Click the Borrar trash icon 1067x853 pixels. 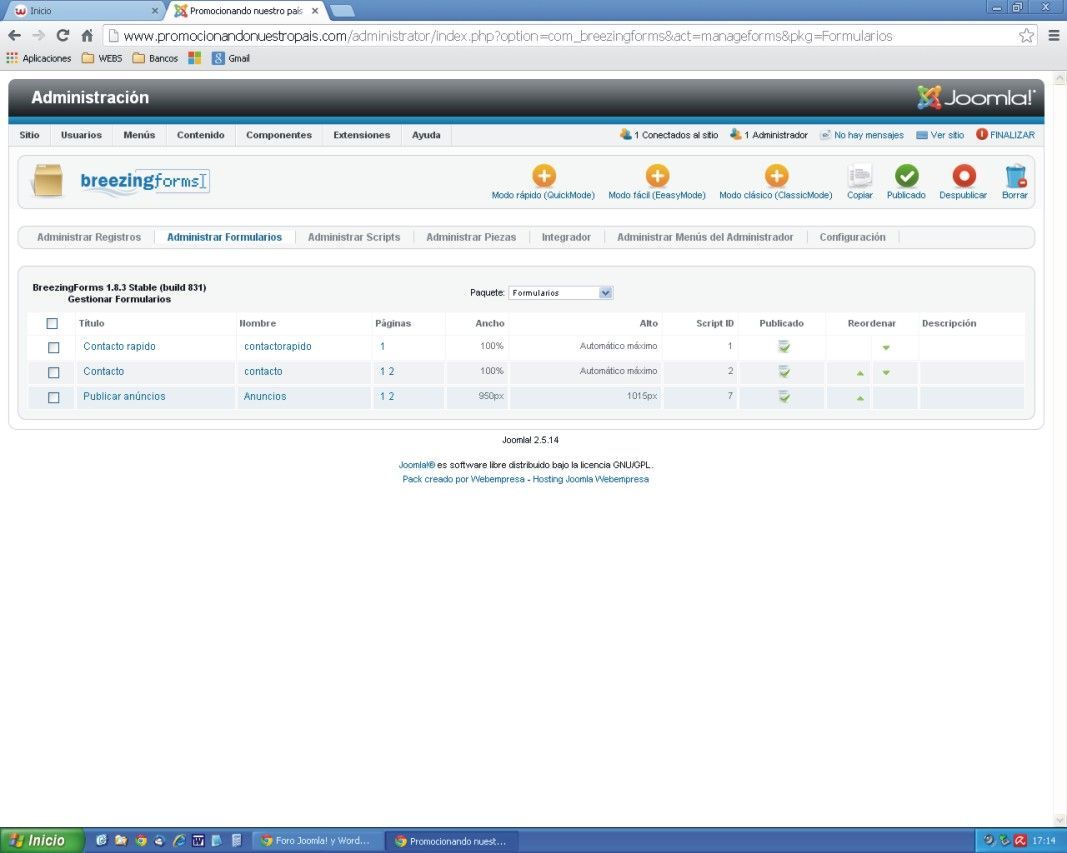click(1015, 176)
